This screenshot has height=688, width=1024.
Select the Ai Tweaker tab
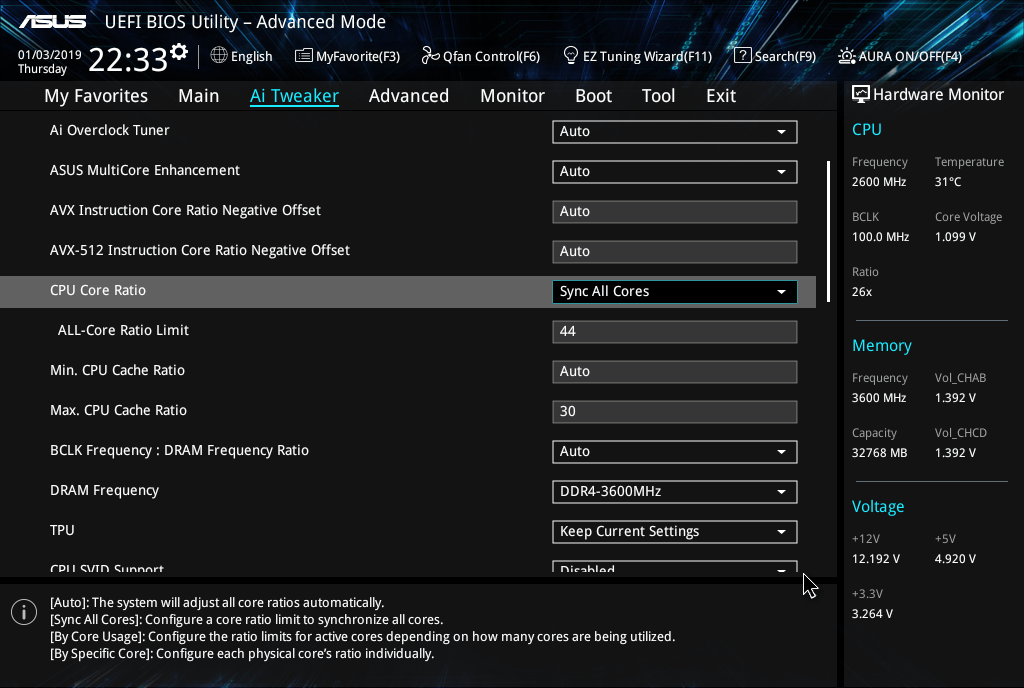[x=294, y=96]
